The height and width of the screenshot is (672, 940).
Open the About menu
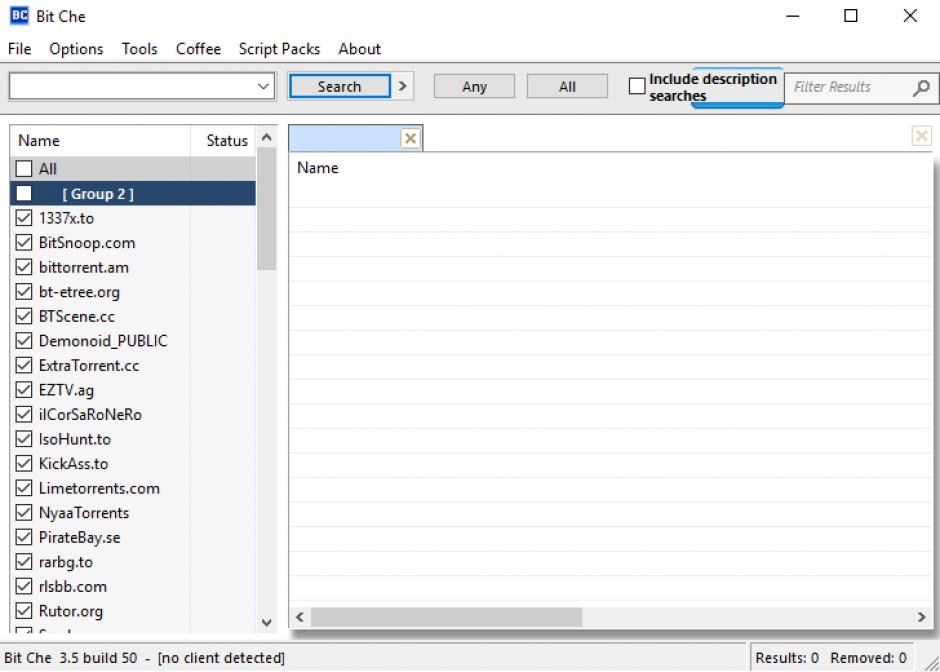pos(359,49)
